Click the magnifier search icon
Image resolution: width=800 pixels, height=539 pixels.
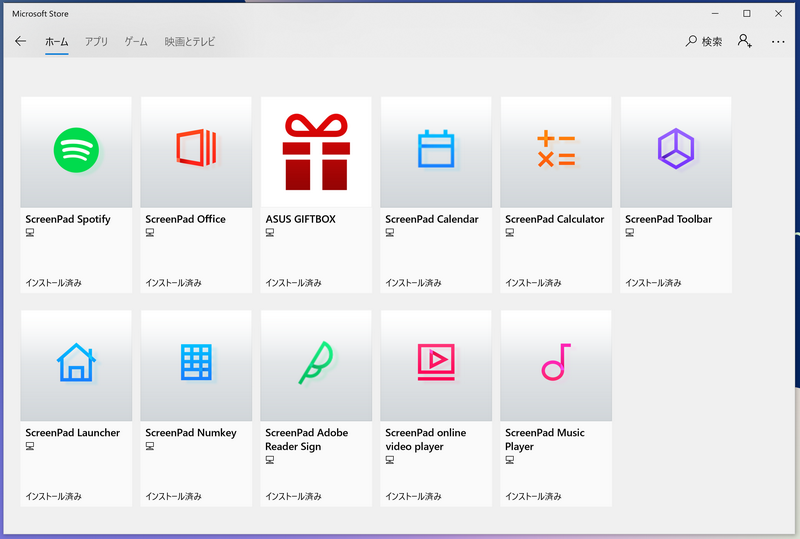click(x=691, y=41)
